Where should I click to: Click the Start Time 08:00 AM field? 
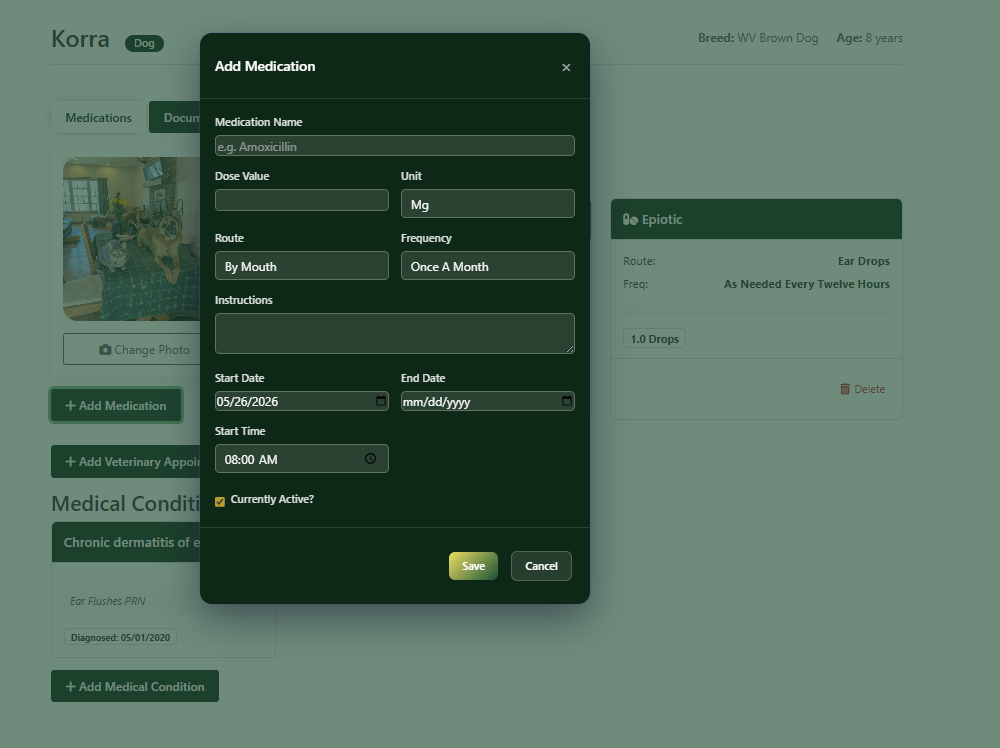click(x=302, y=458)
